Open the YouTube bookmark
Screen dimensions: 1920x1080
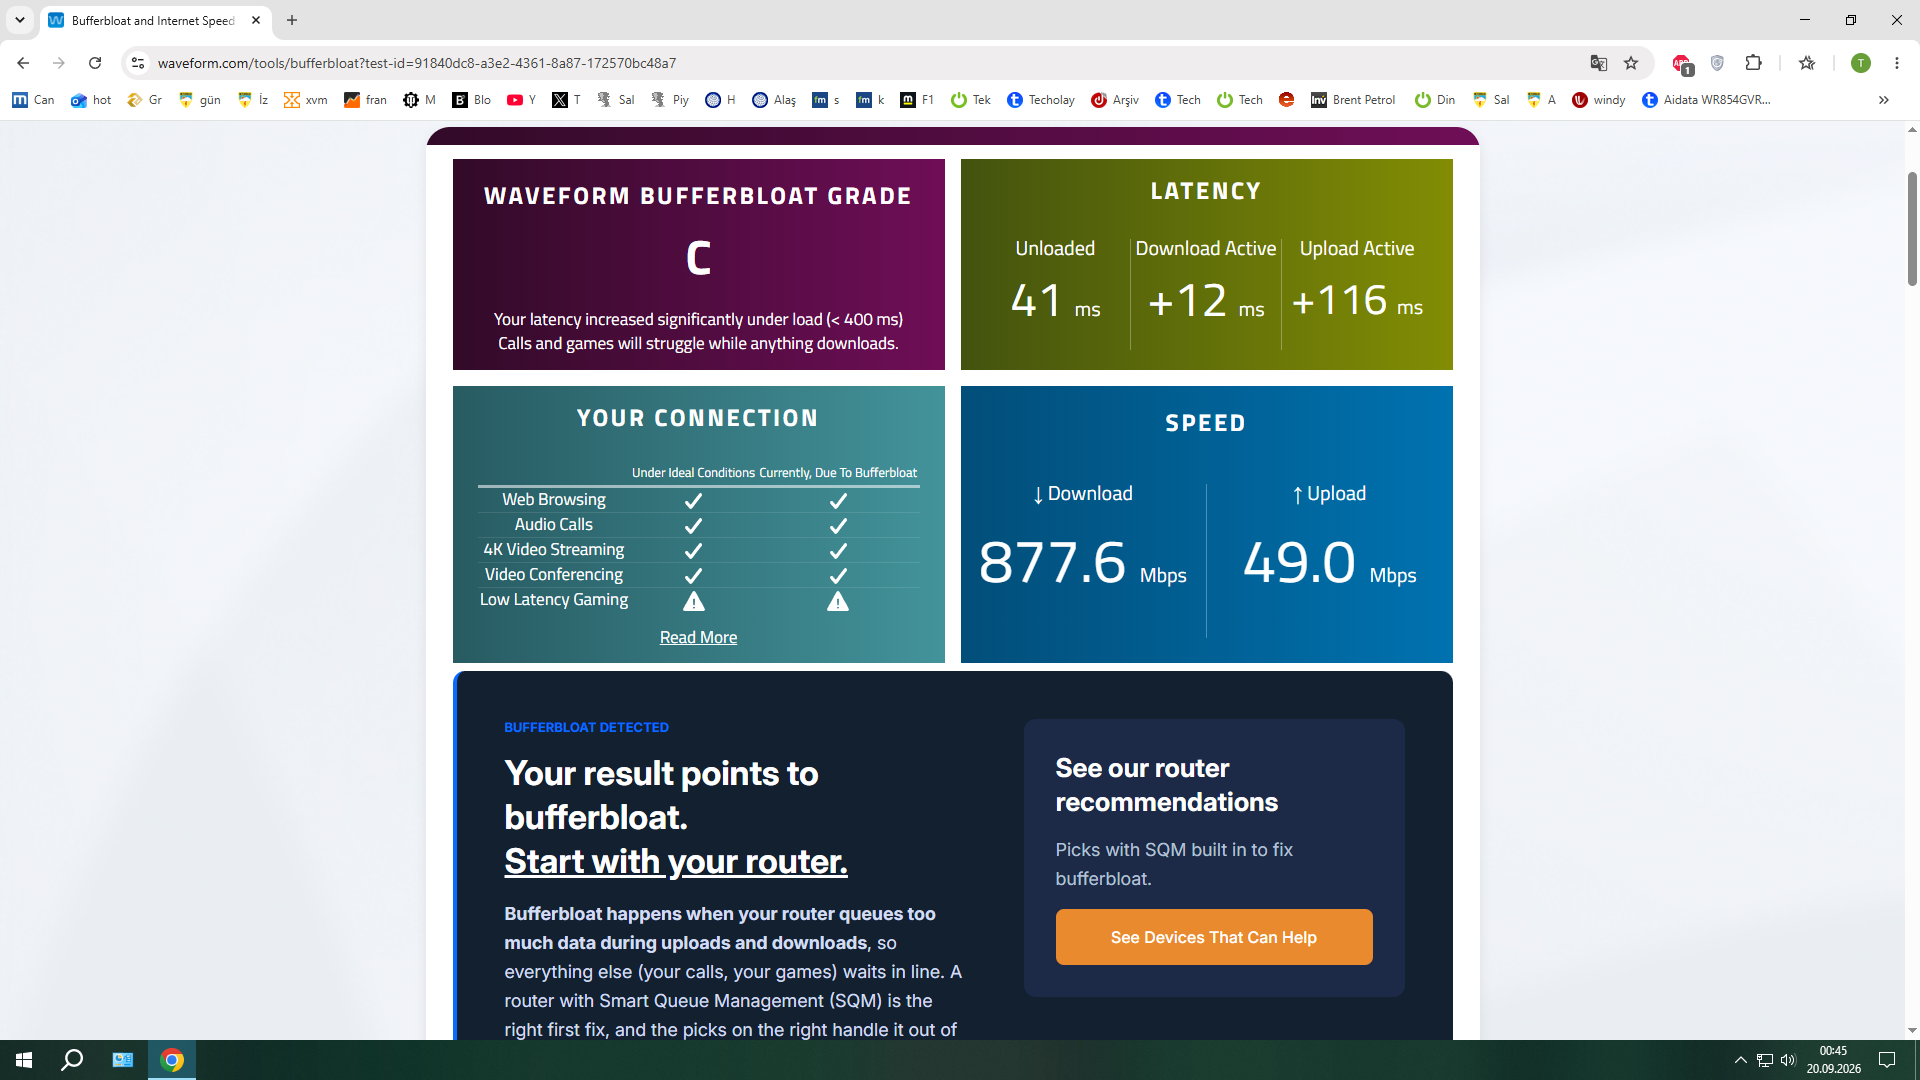click(x=521, y=100)
